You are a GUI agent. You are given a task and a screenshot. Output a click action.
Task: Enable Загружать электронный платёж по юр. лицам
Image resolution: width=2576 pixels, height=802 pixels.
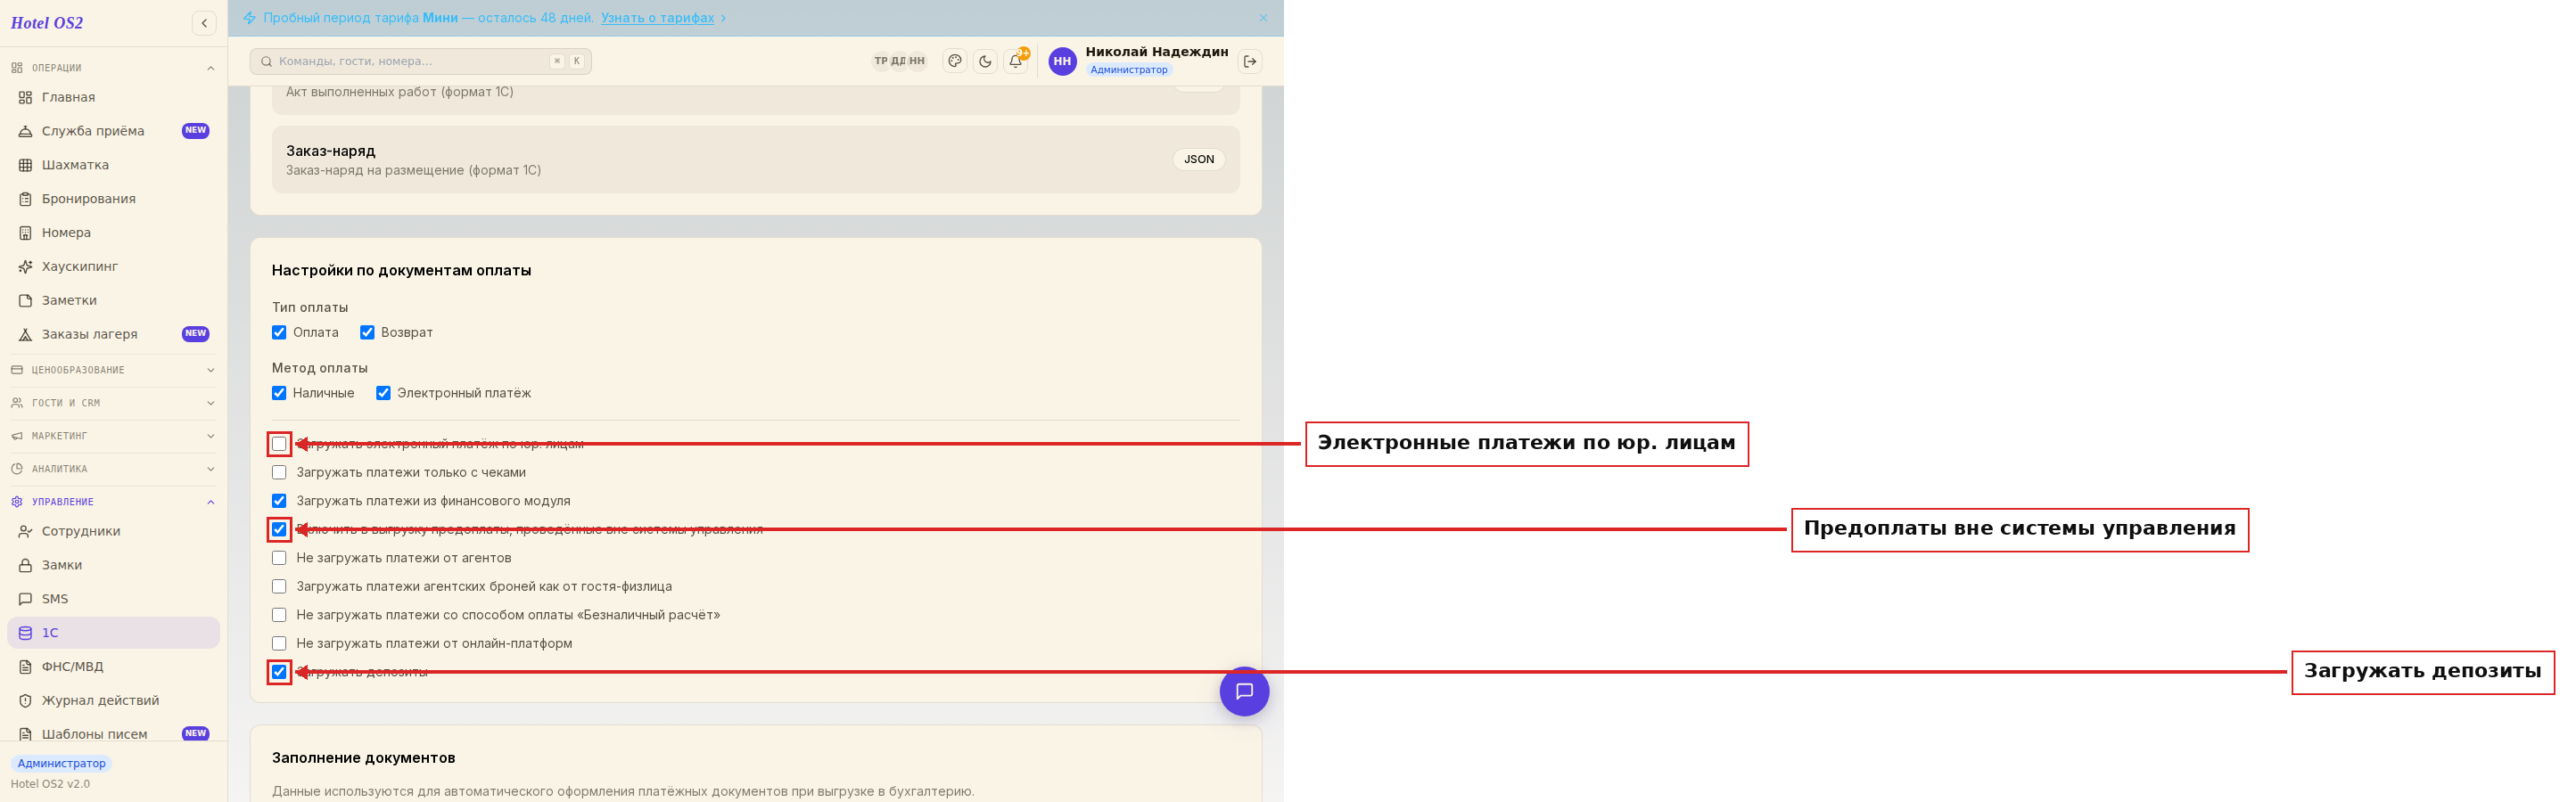click(279, 444)
